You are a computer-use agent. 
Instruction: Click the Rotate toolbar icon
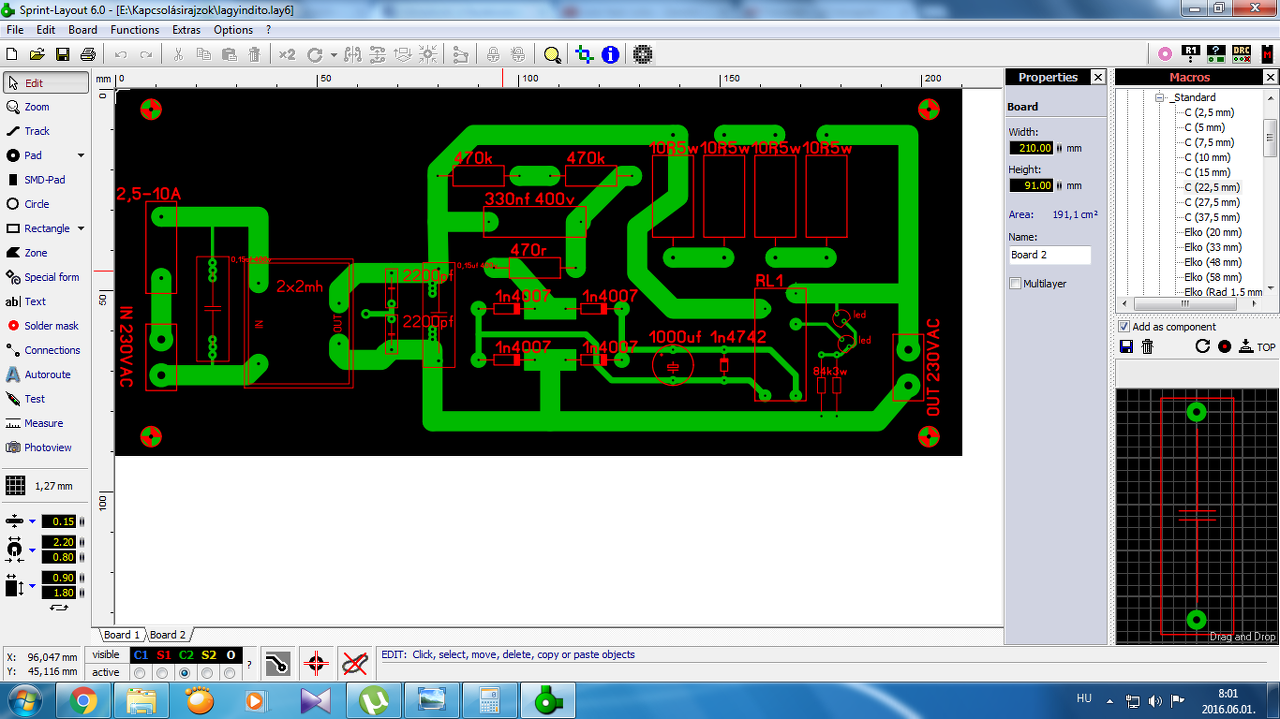coord(315,54)
